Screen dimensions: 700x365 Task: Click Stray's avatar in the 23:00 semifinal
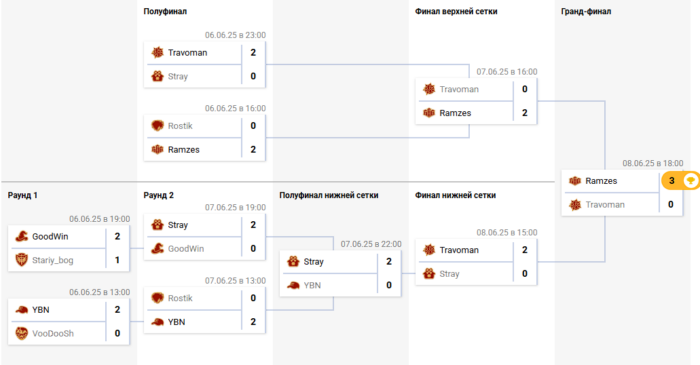(157, 76)
